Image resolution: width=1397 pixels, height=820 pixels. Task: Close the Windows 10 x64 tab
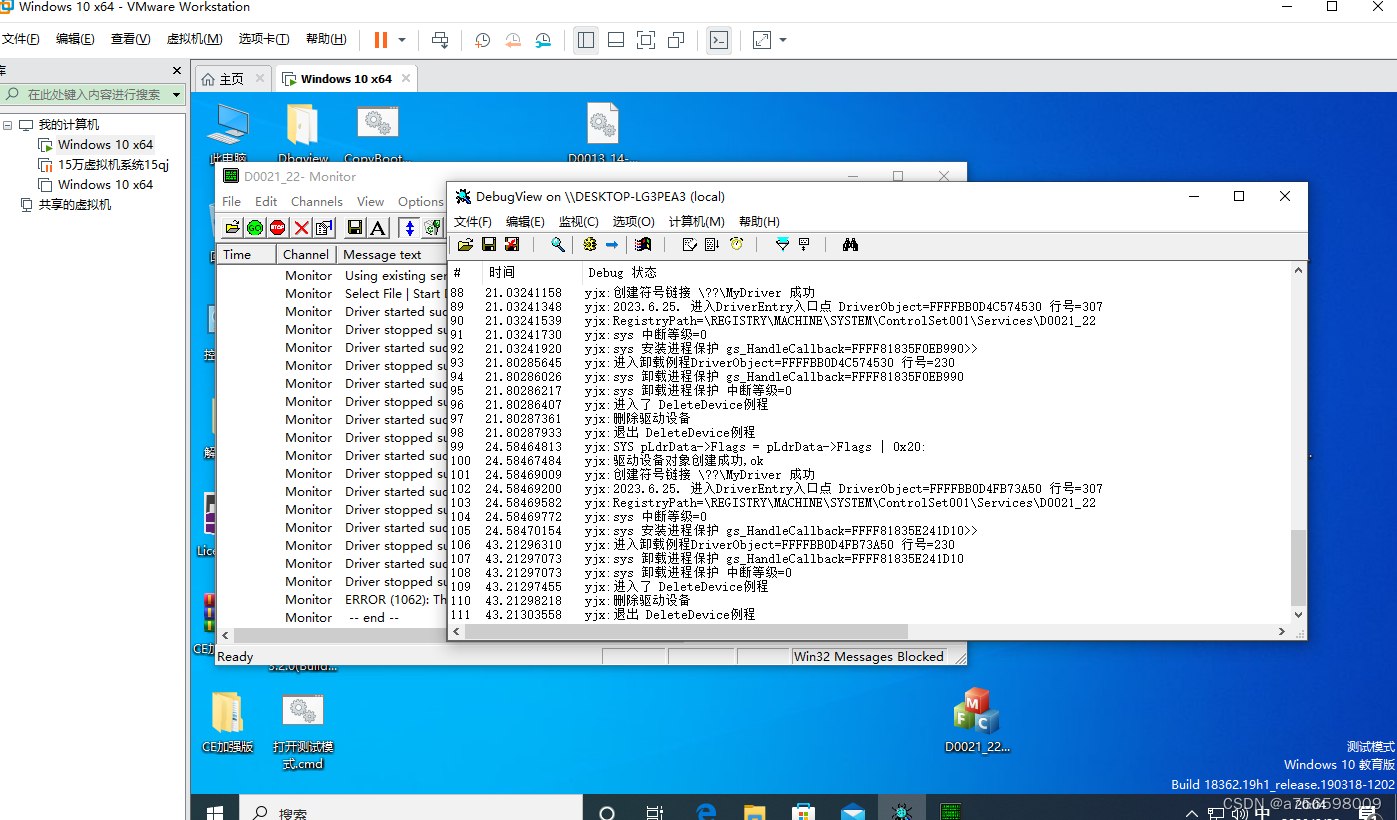(405, 78)
